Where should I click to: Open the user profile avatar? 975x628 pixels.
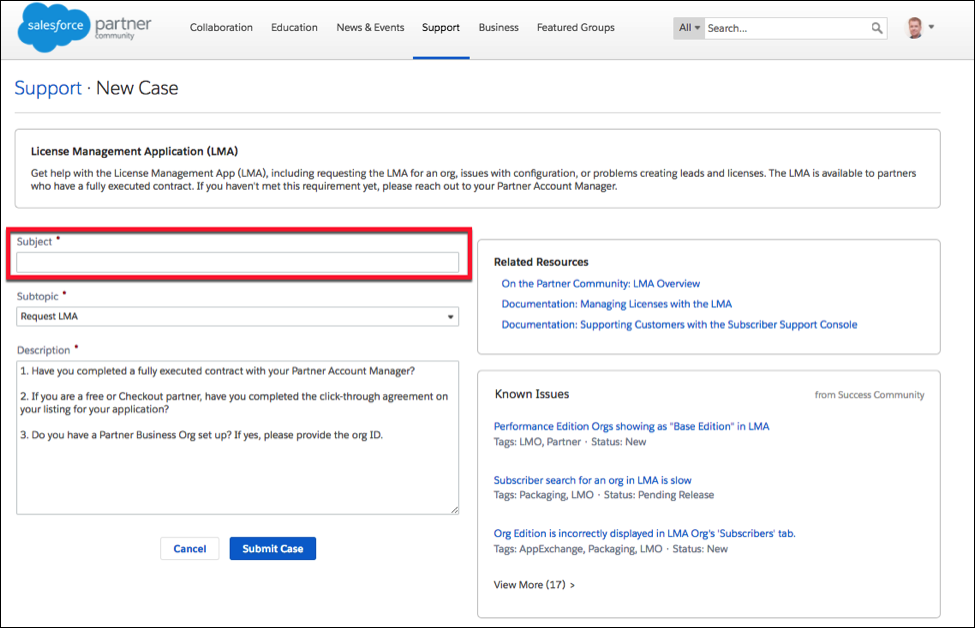[914, 27]
